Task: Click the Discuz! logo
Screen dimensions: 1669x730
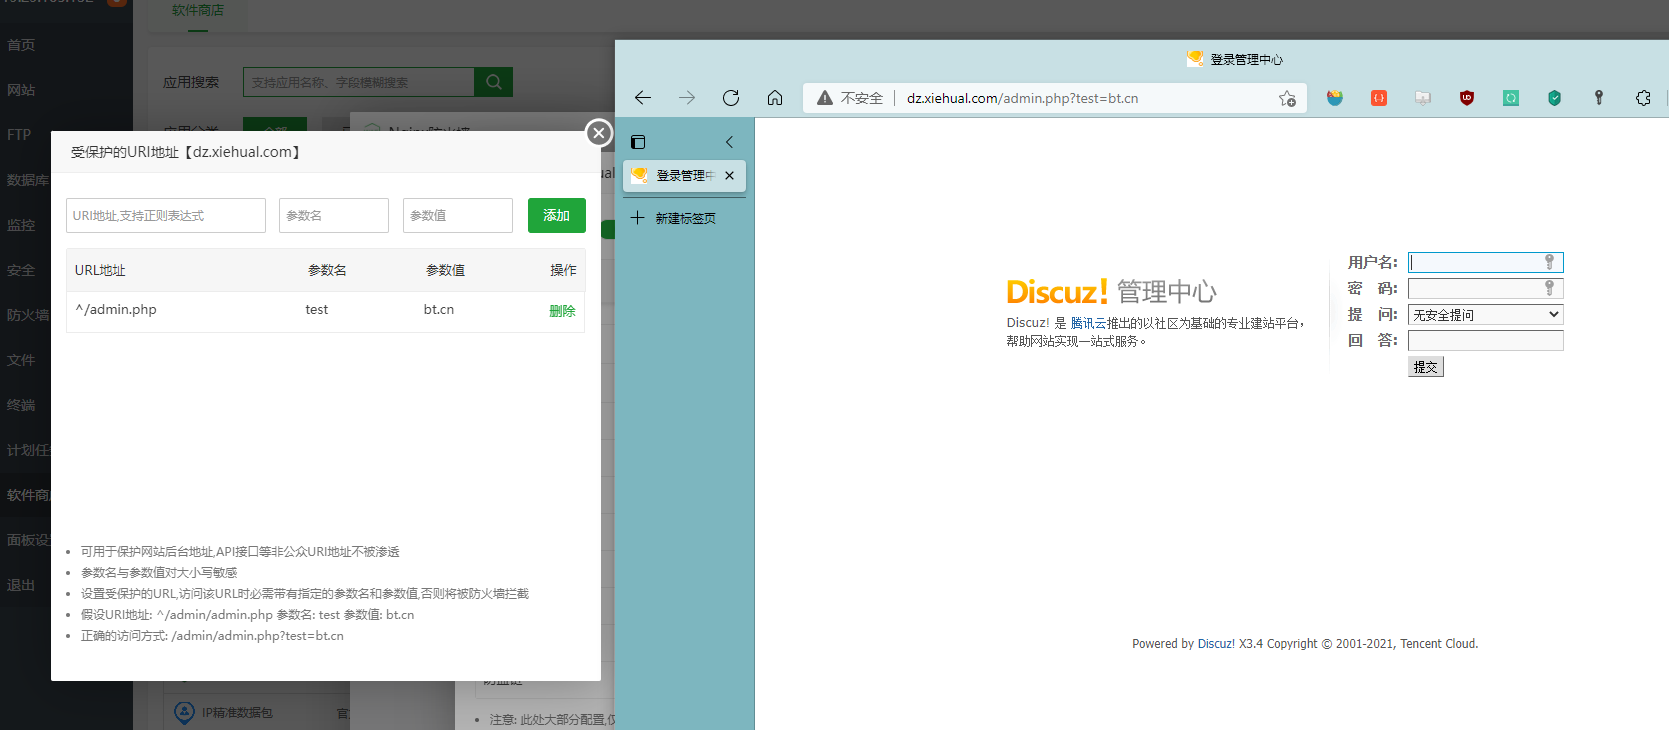Action: tap(1057, 291)
